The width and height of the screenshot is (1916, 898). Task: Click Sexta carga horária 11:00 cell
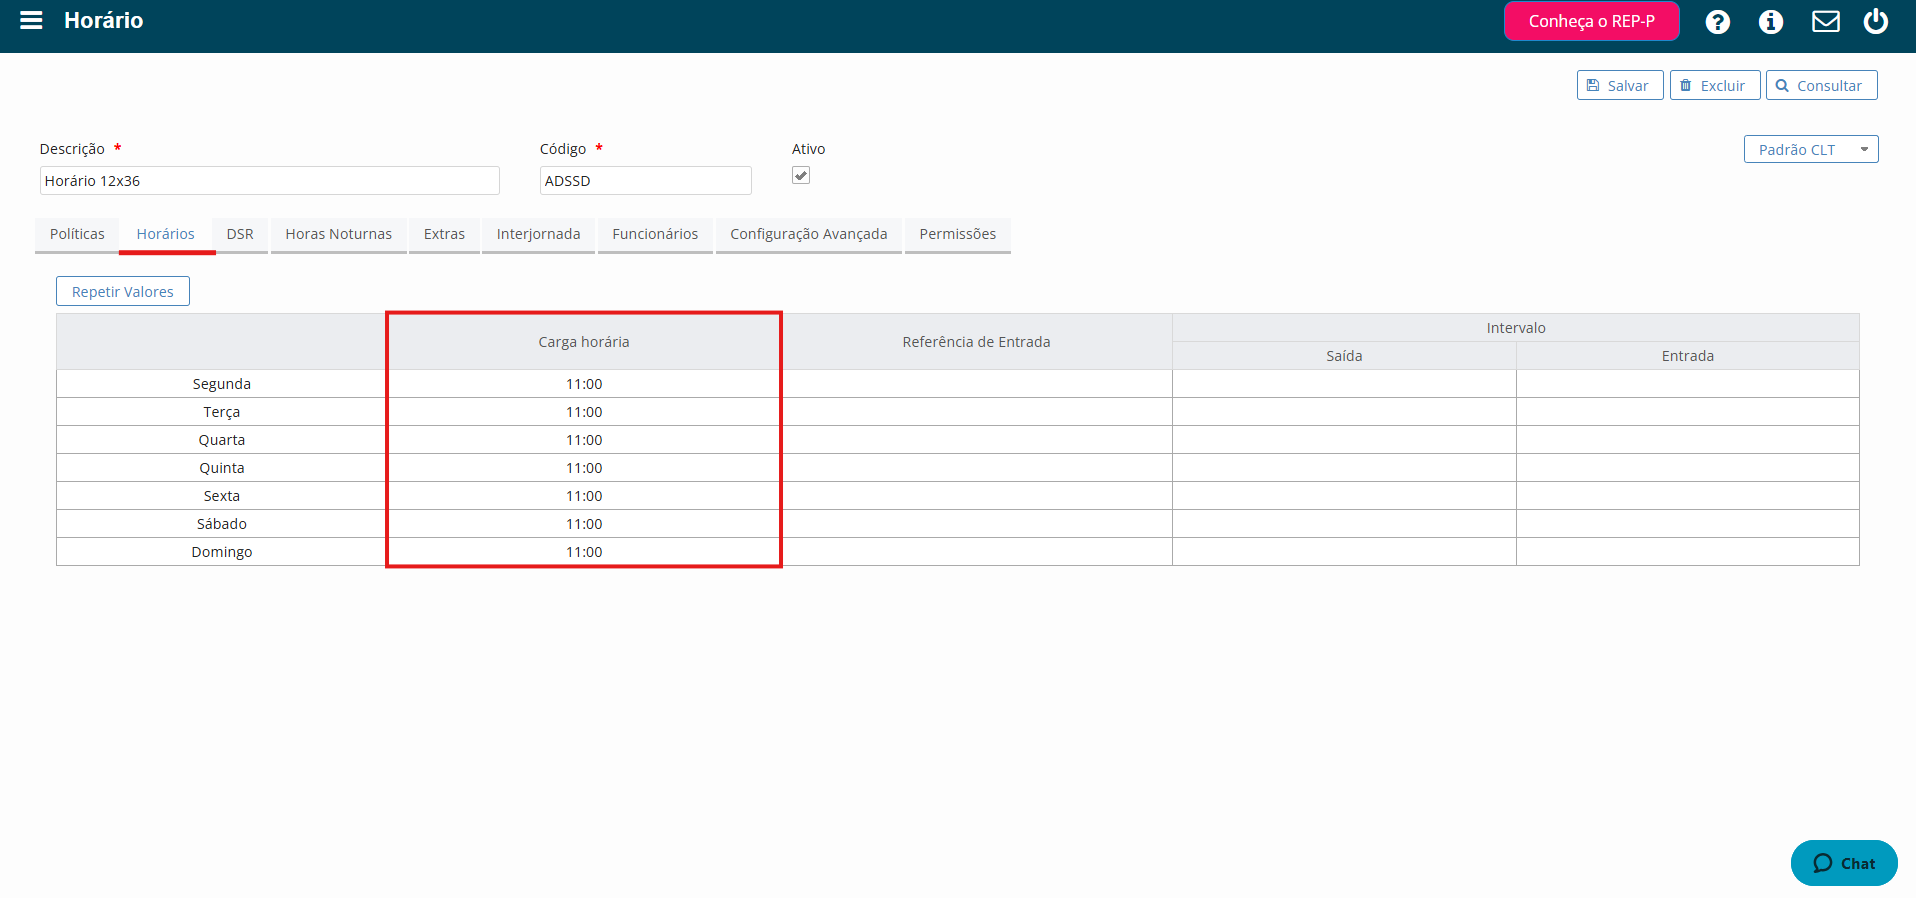(x=584, y=496)
